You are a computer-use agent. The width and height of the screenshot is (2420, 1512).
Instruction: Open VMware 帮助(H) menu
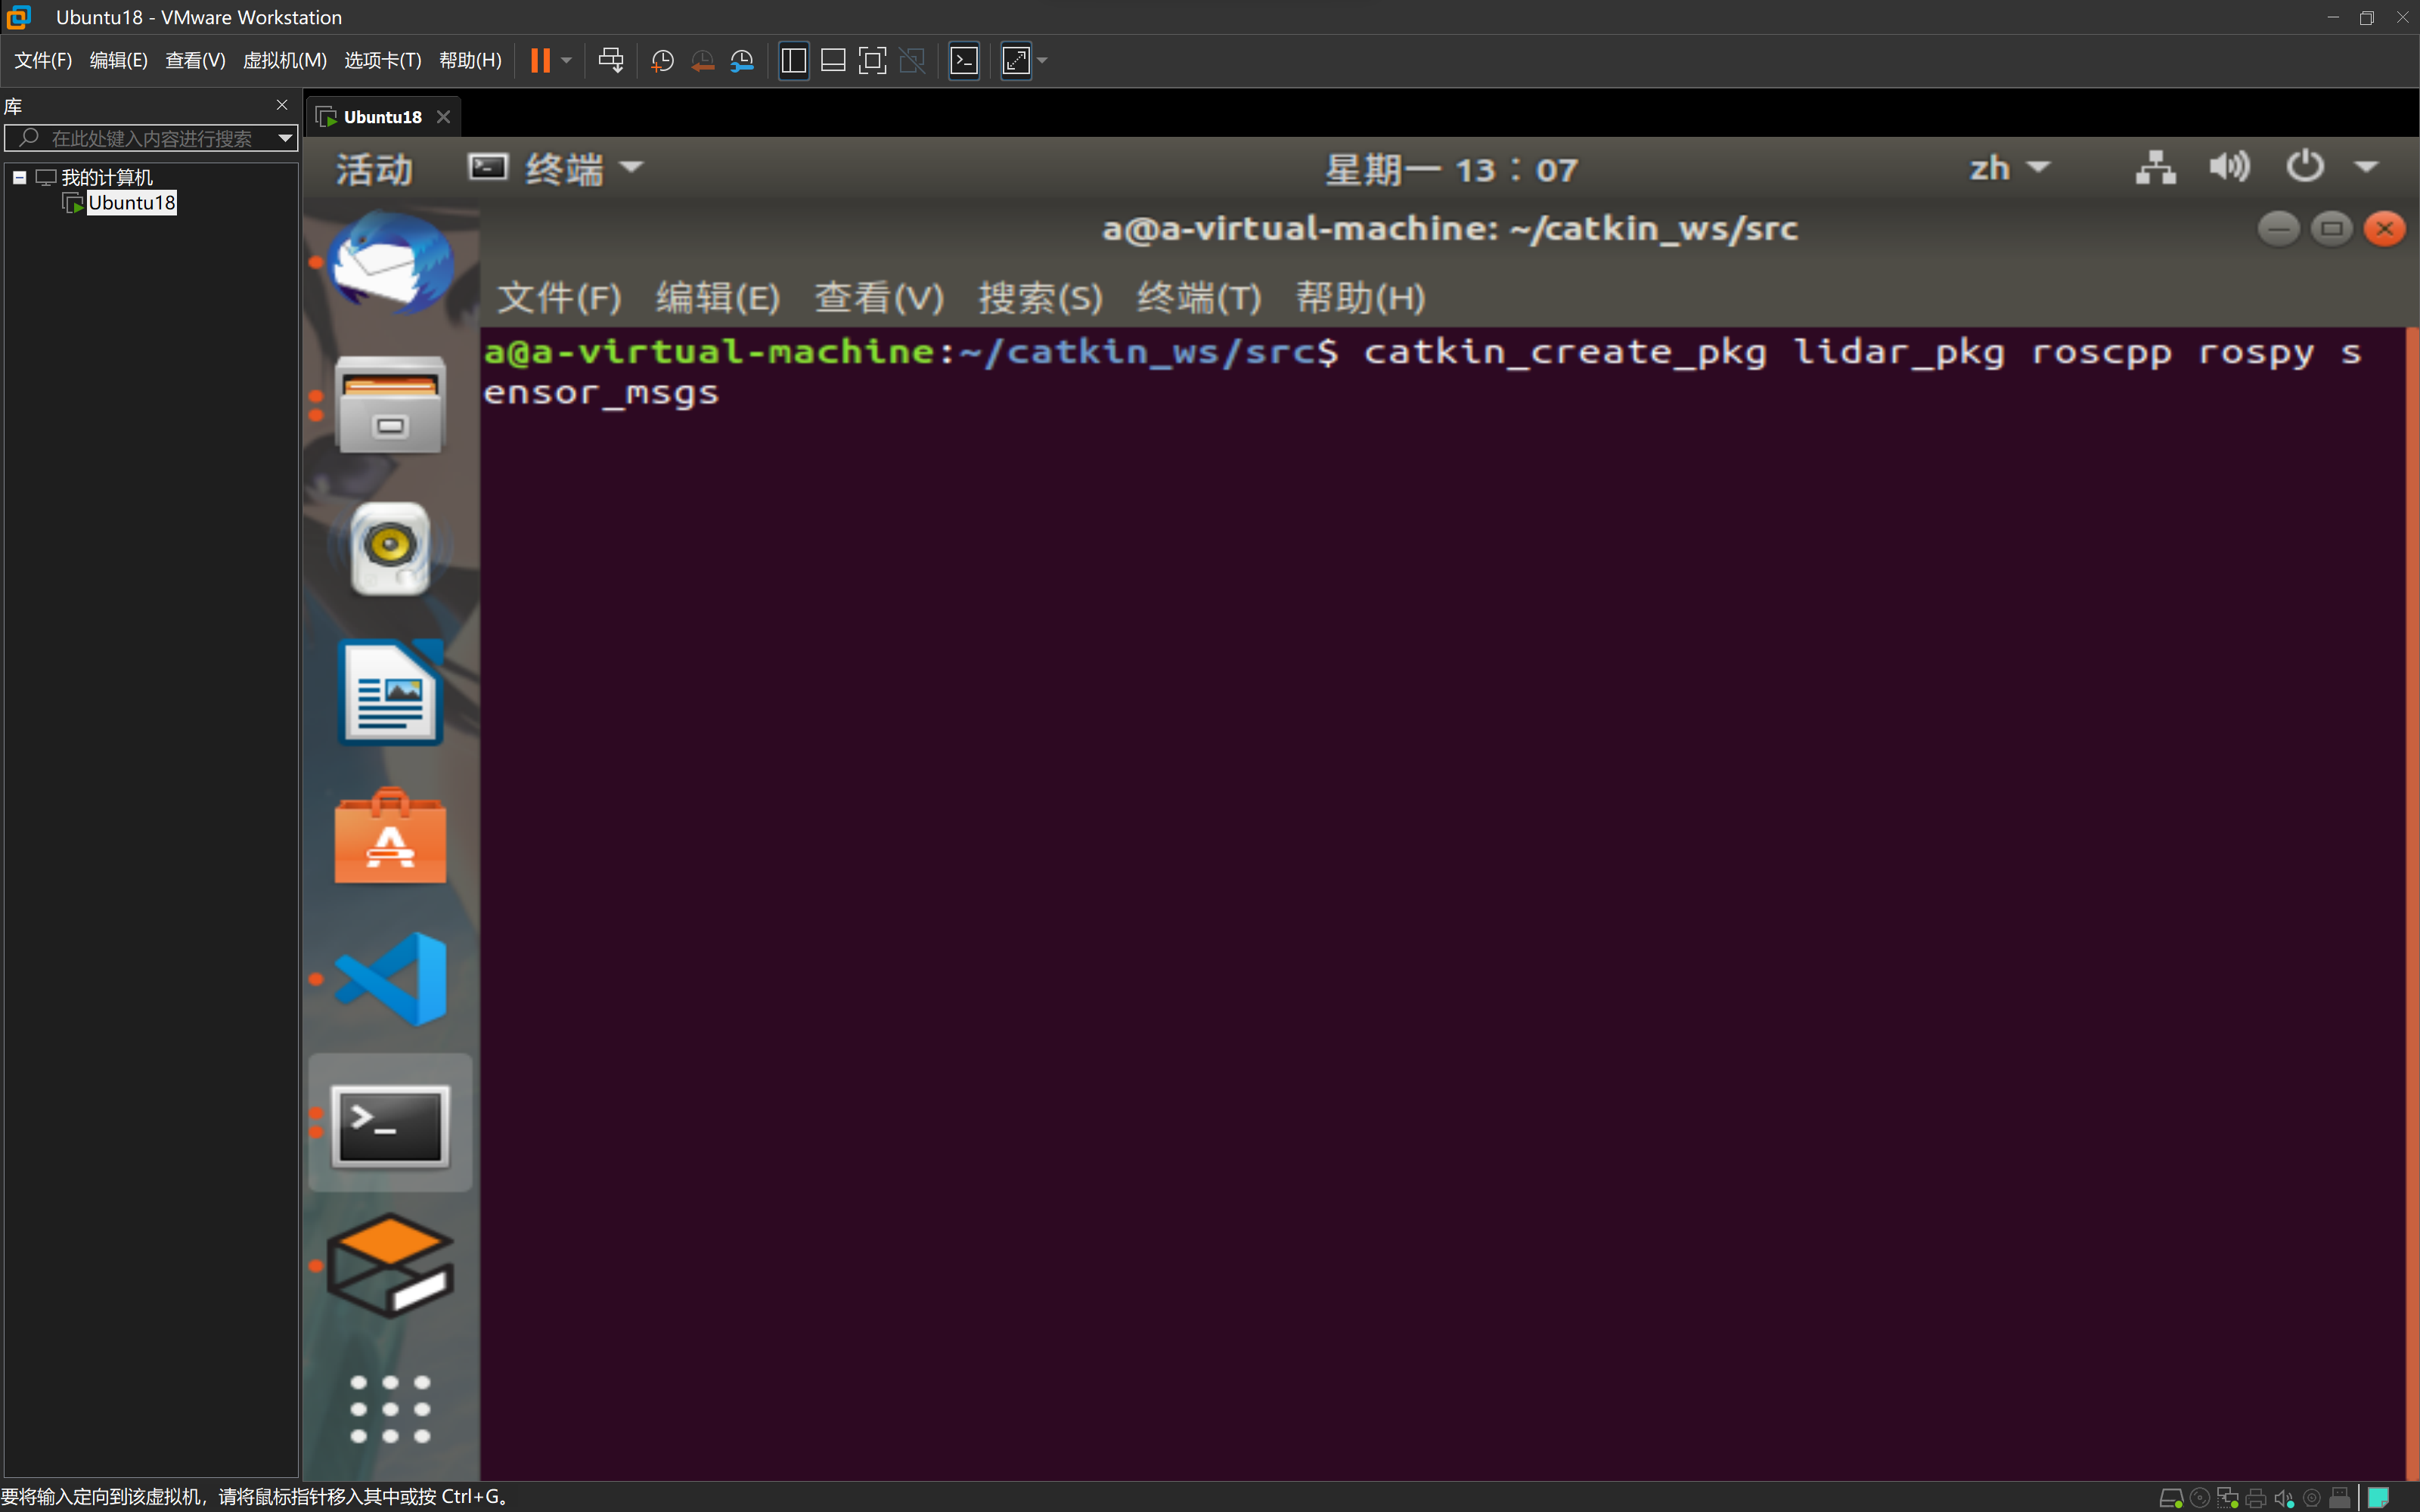(x=470, y=60)
